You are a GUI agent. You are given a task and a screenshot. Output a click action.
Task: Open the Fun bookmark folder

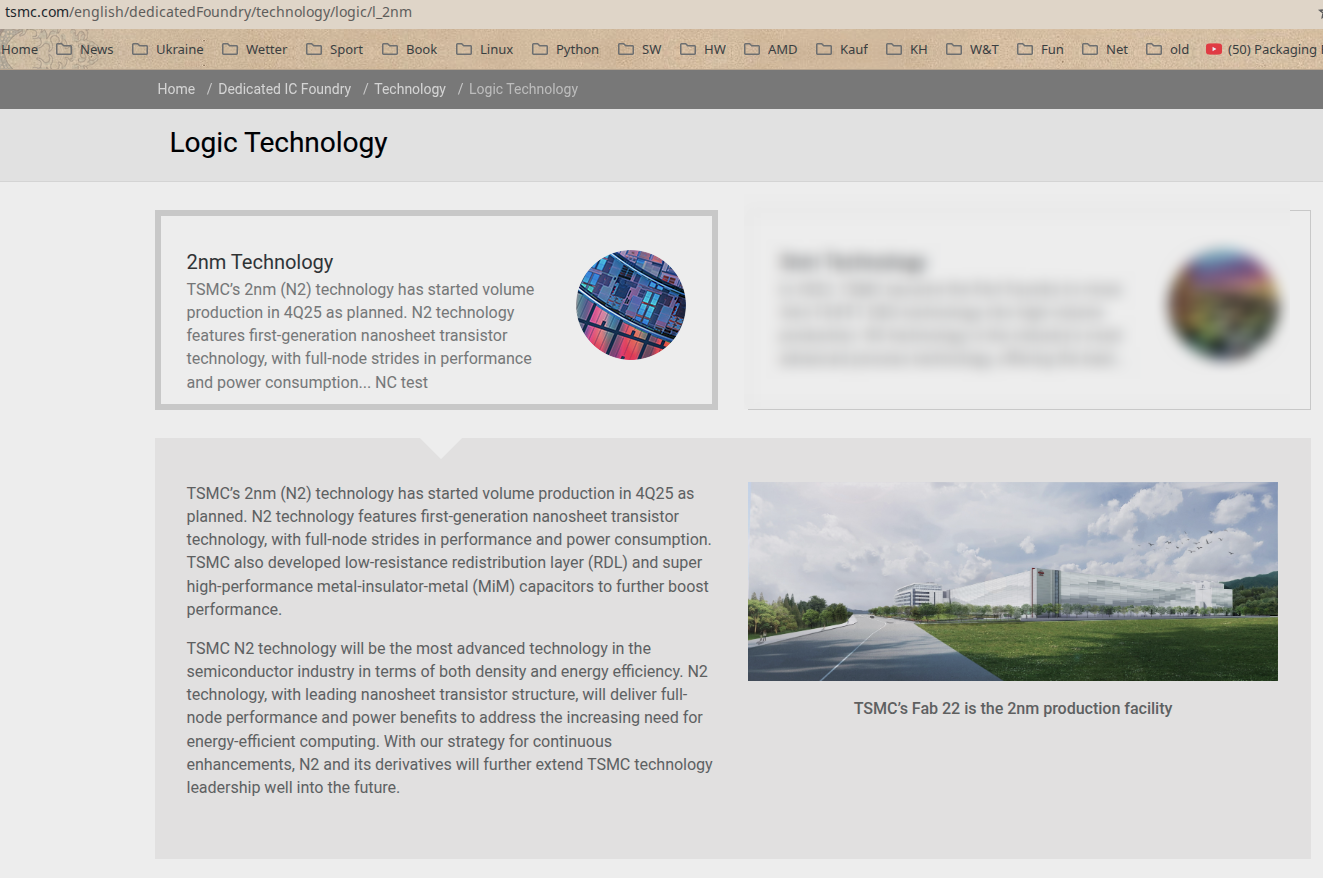tap(1040, 49)
